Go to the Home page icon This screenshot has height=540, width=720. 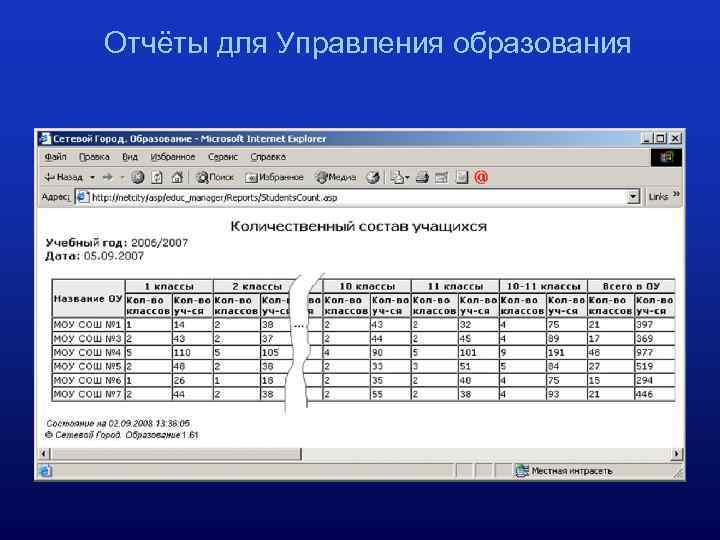click(x=177, y=177)
